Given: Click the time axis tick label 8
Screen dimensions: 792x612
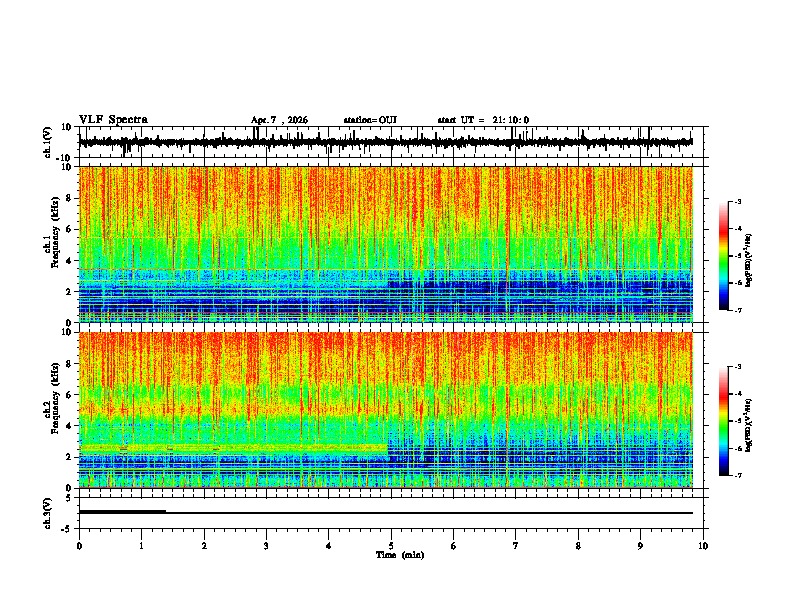Looking at the screenshot, I should (x=578, y=546).
